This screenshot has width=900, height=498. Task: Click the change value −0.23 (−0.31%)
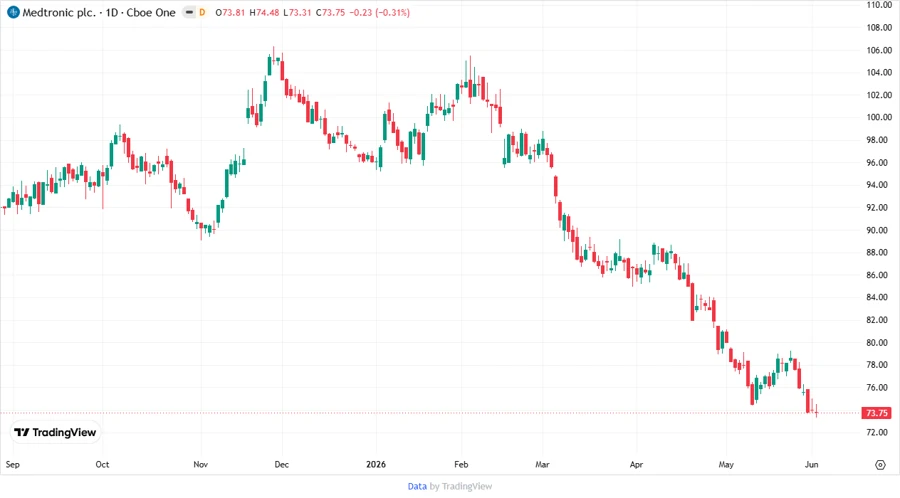pos(380,12)
